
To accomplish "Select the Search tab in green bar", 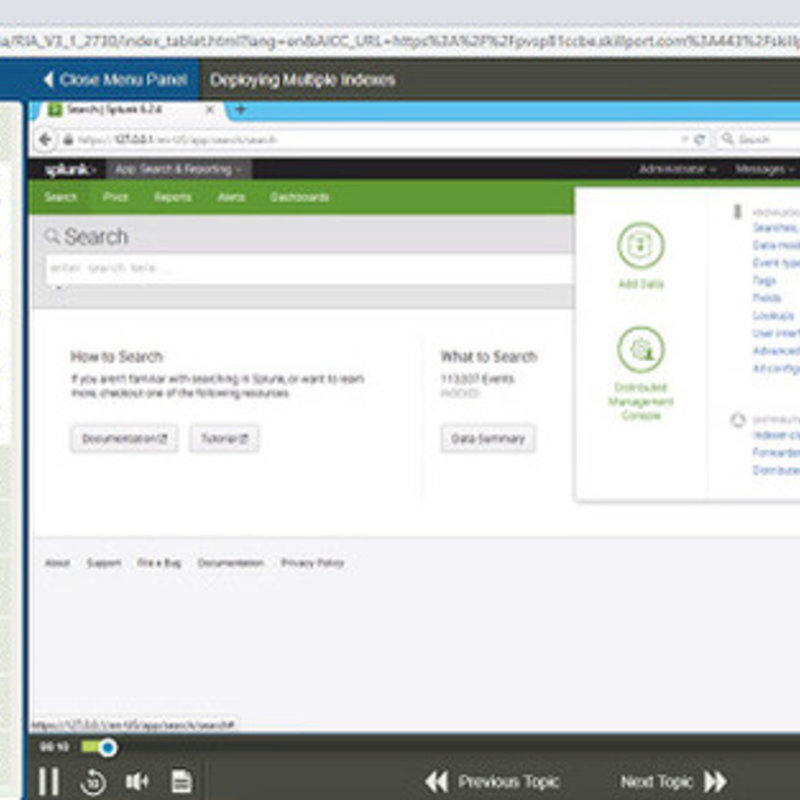I will (x=60, y=197).
